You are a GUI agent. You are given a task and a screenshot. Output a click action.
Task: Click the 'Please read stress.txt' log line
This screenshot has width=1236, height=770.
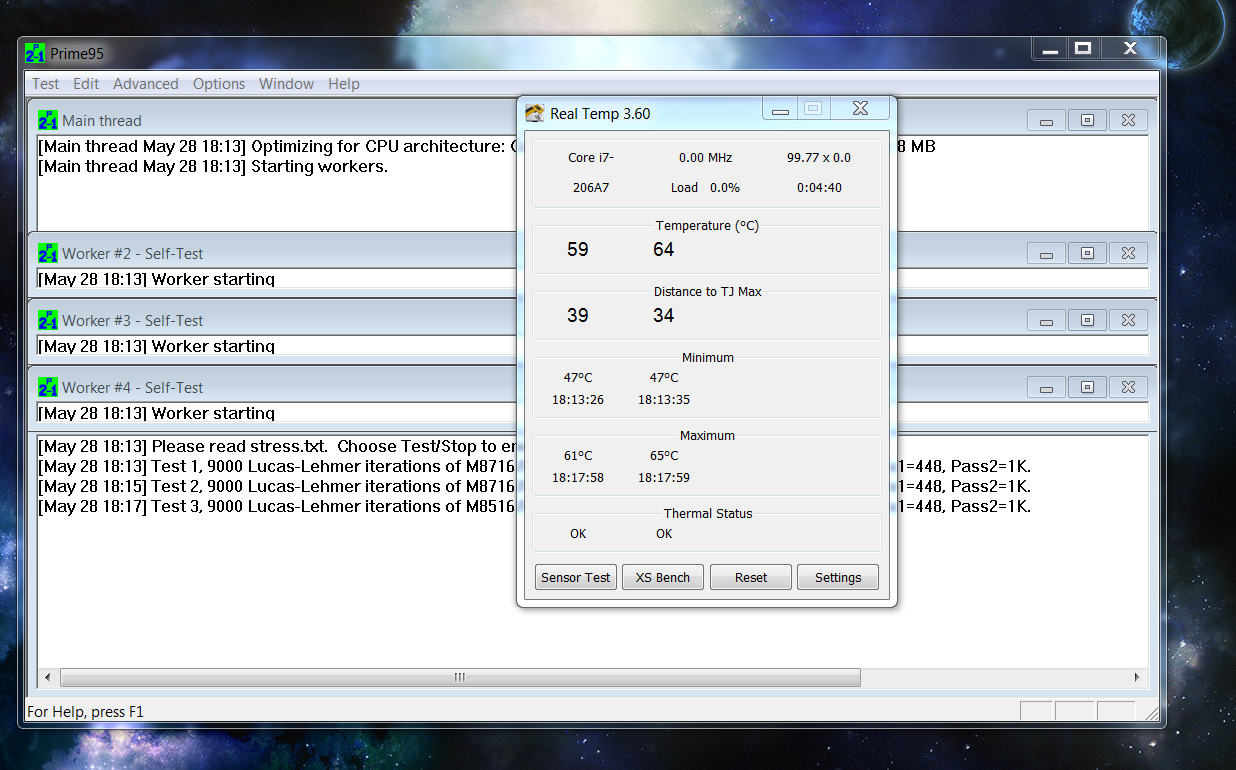coord(279,446)
